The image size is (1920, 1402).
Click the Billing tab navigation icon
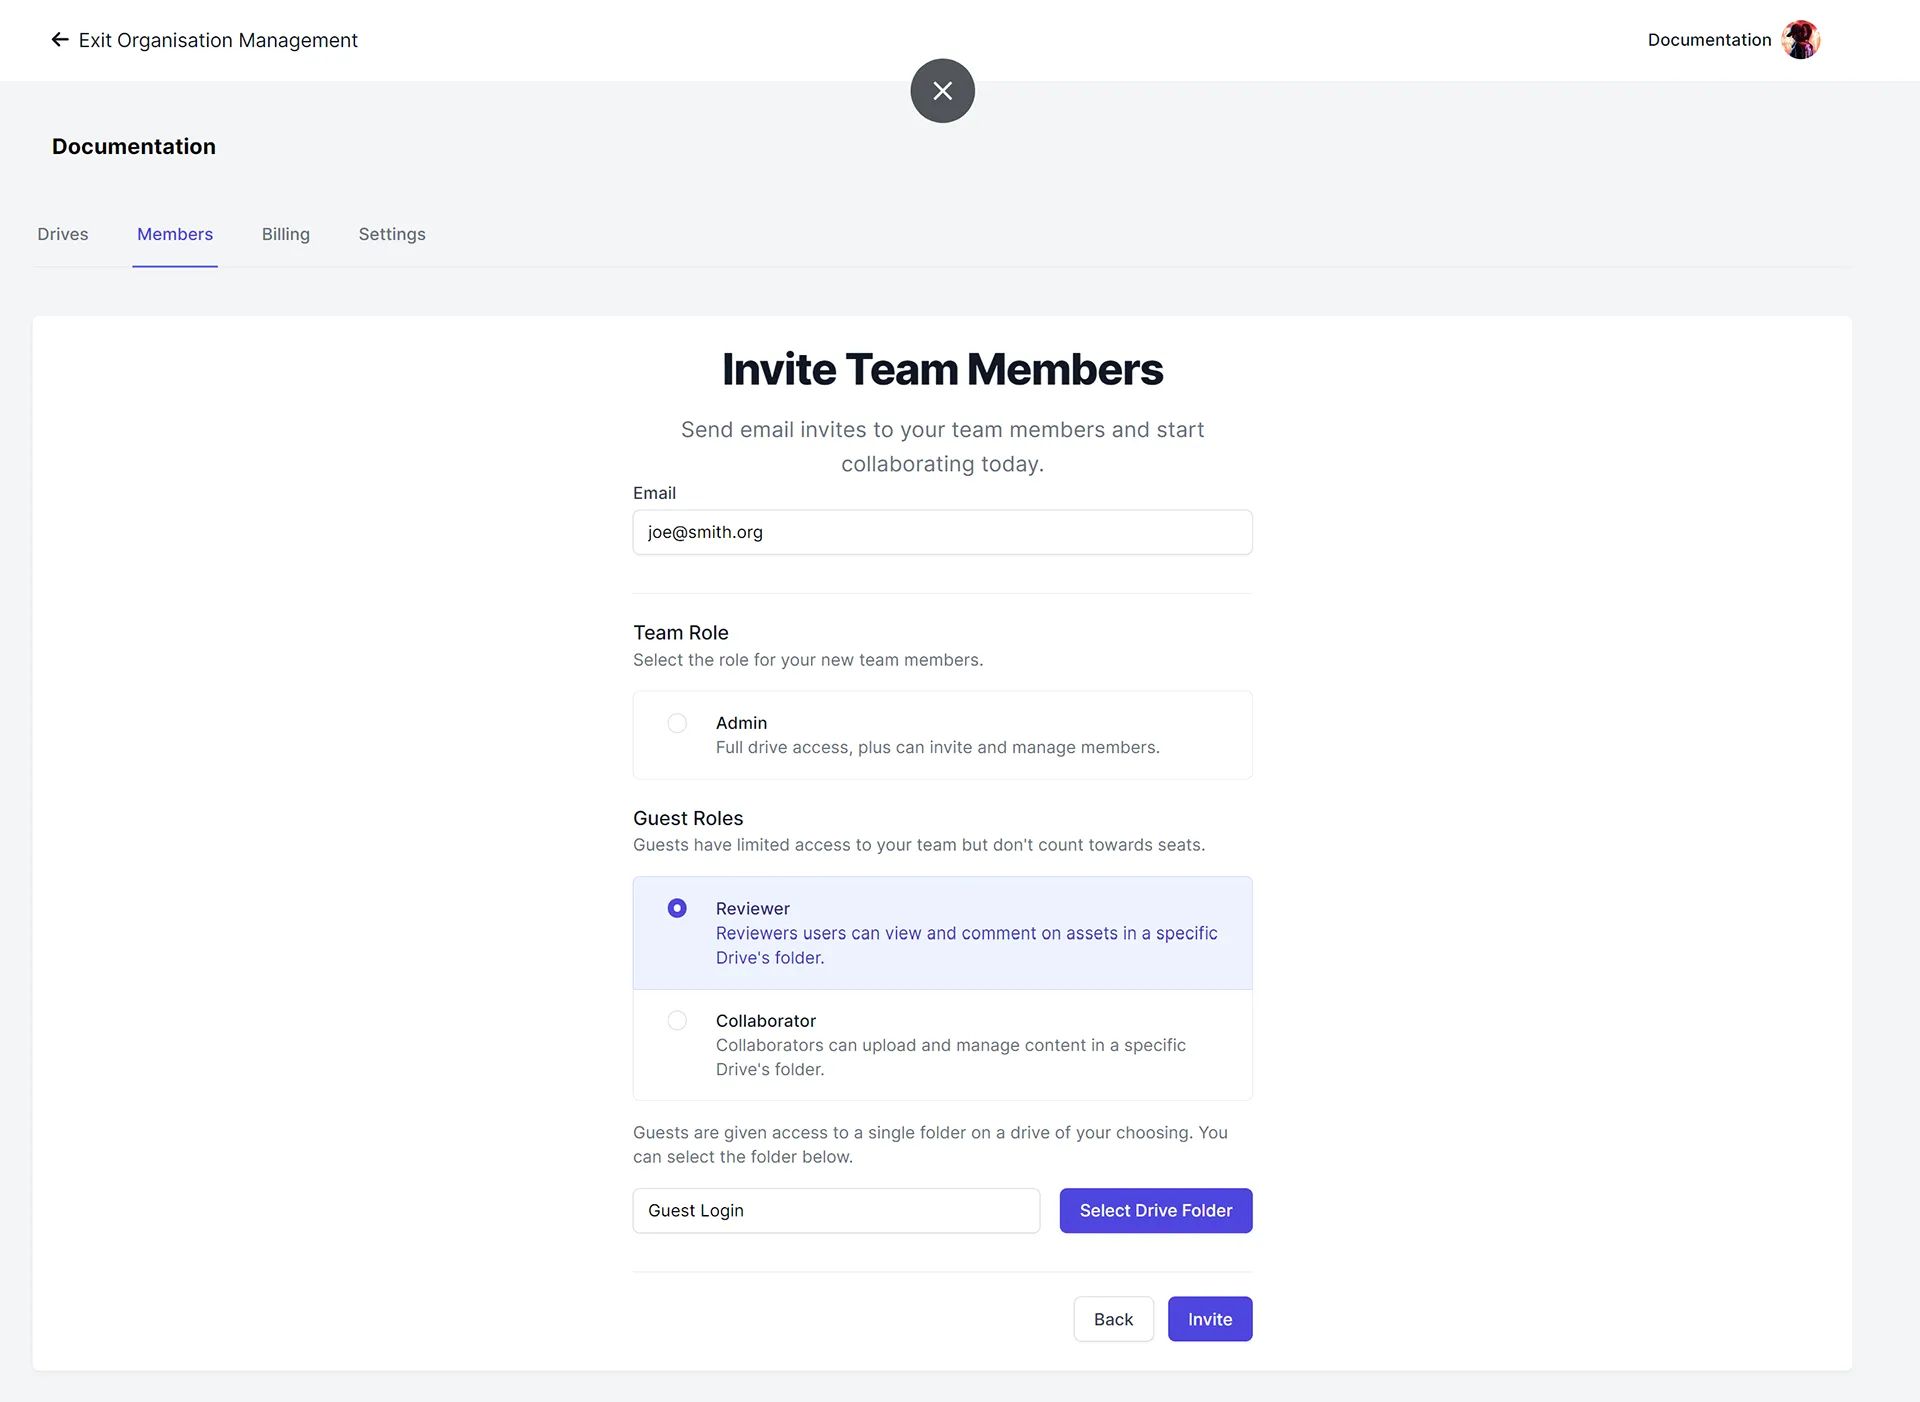285,234
